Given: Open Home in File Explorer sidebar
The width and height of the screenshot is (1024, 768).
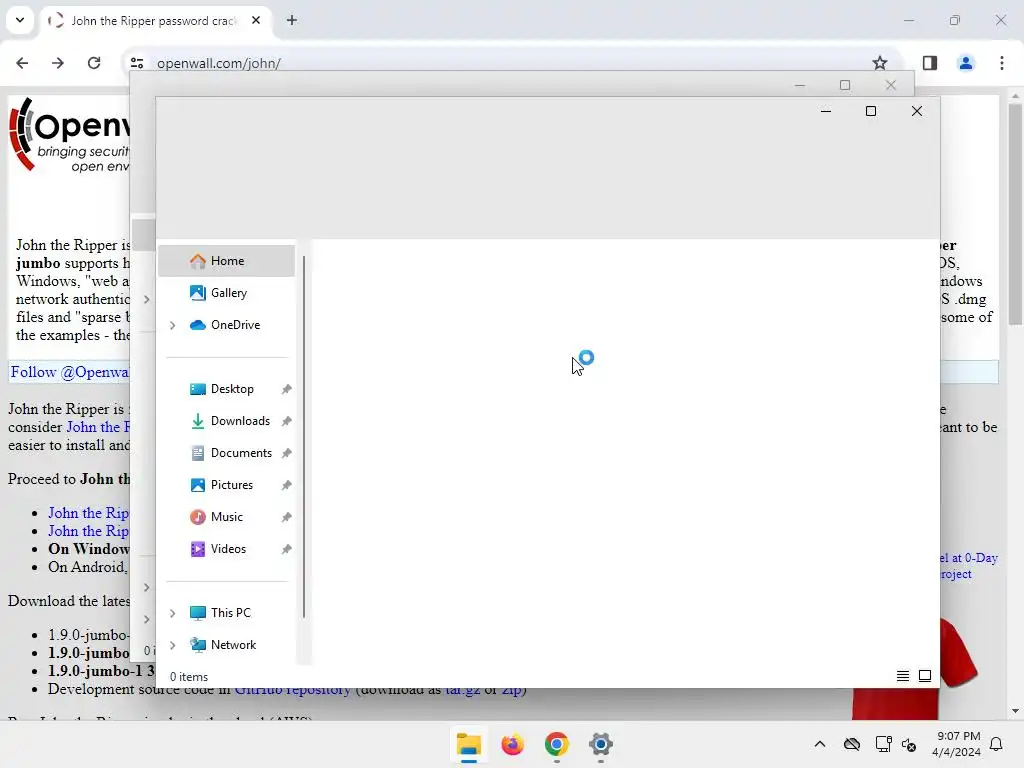Looking at the screenshot, I should [x=226, y=261].
